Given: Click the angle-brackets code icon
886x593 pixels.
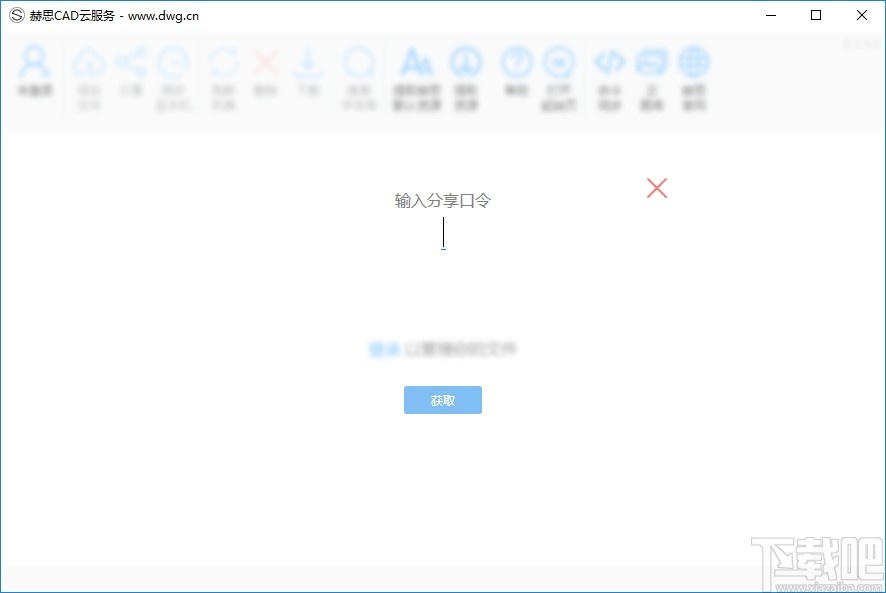Looking at the screenshot, I should click(610, 62).
